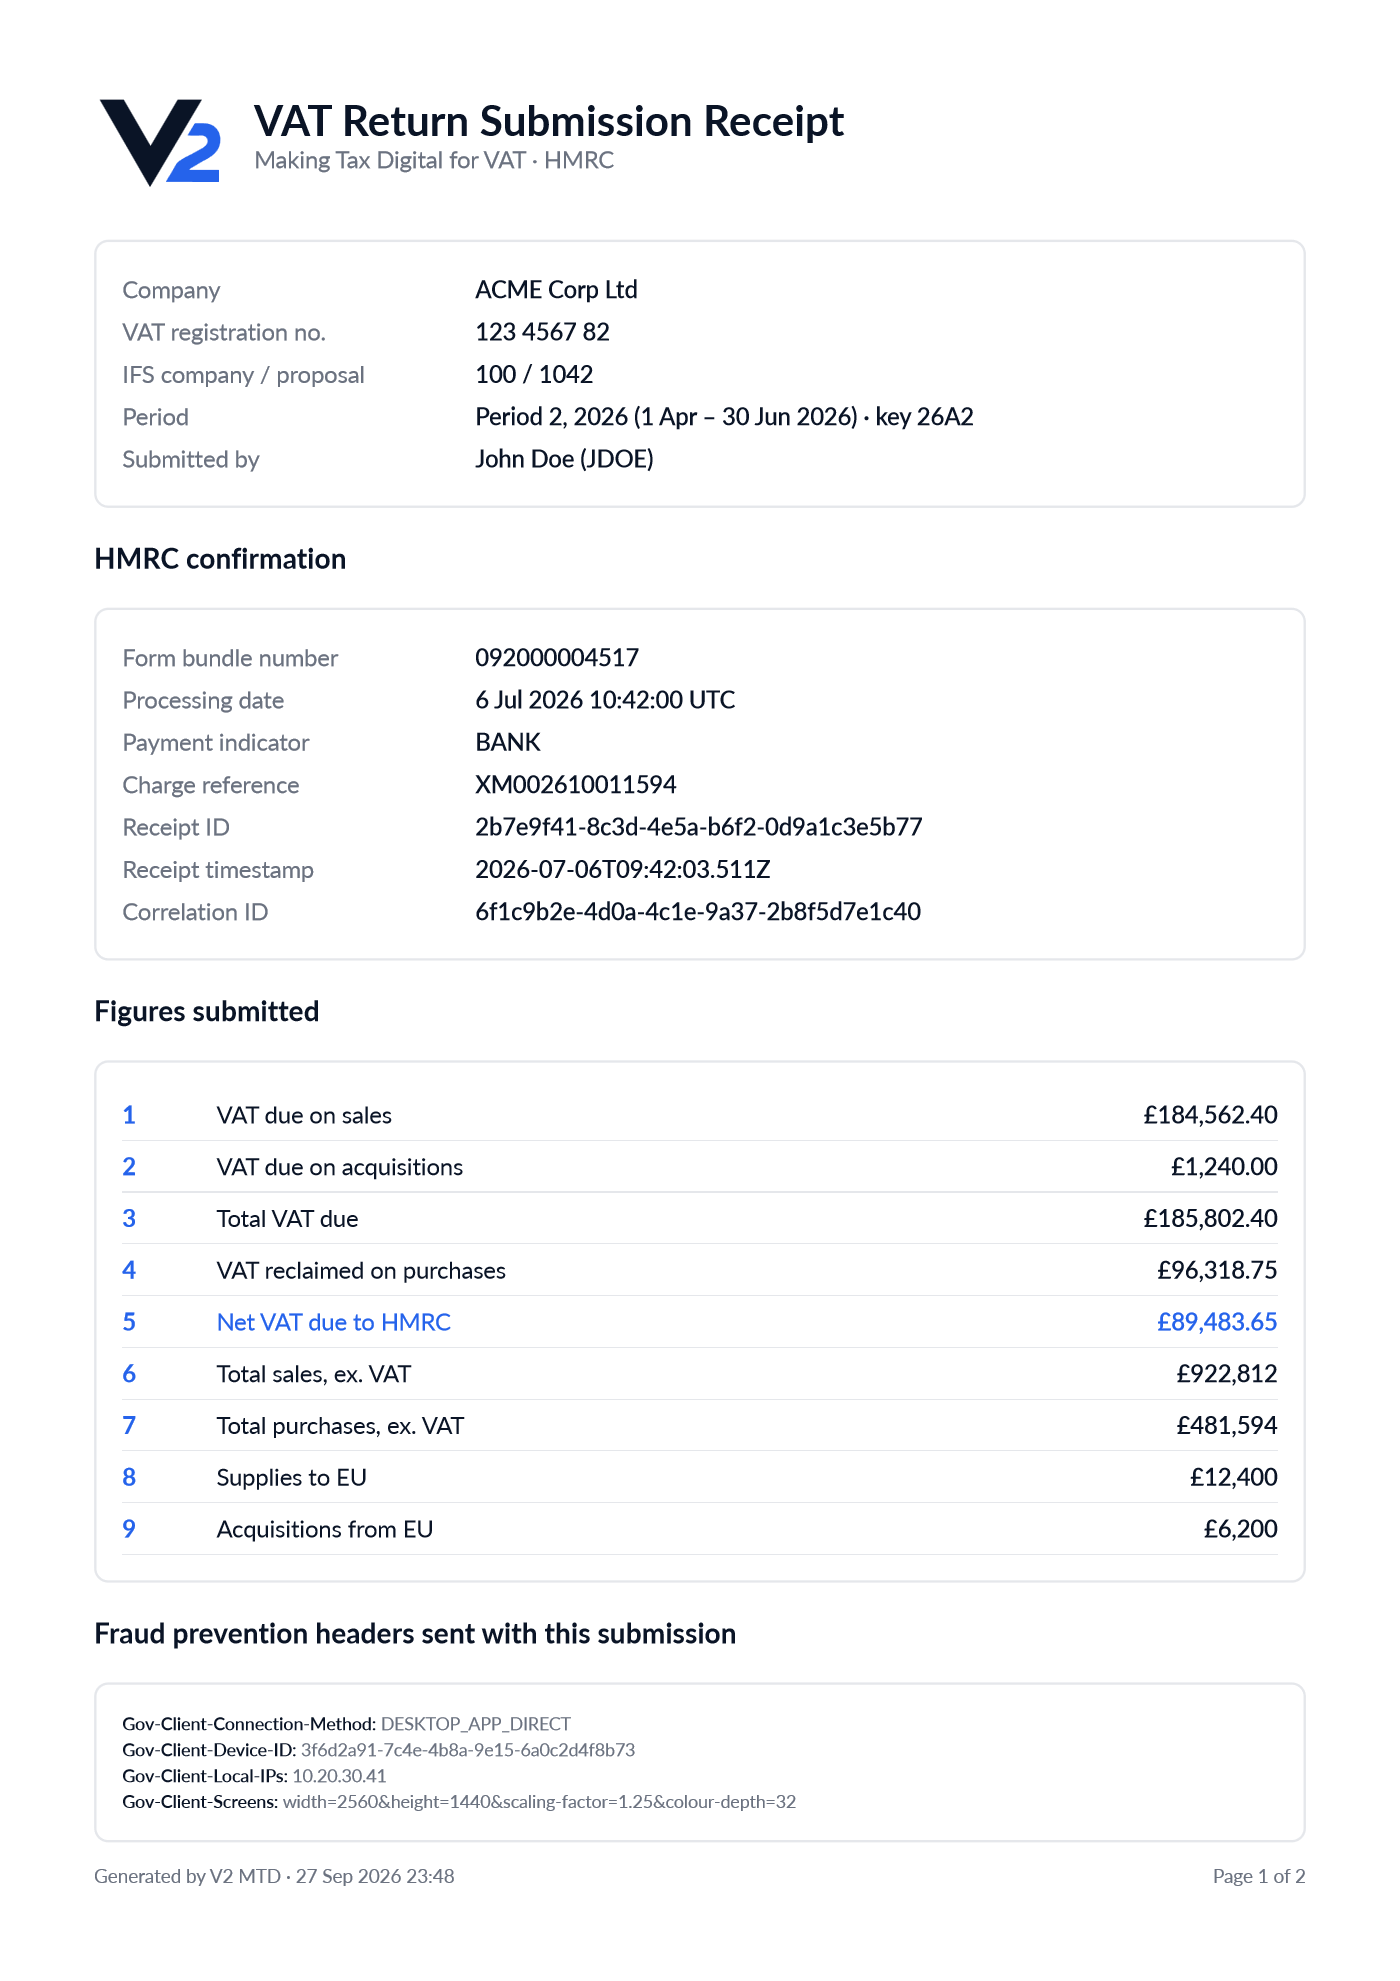The height and width of the screenshot is (1981, 1400).
Task: Select payment indicator BANK
Action: point(508,742)
